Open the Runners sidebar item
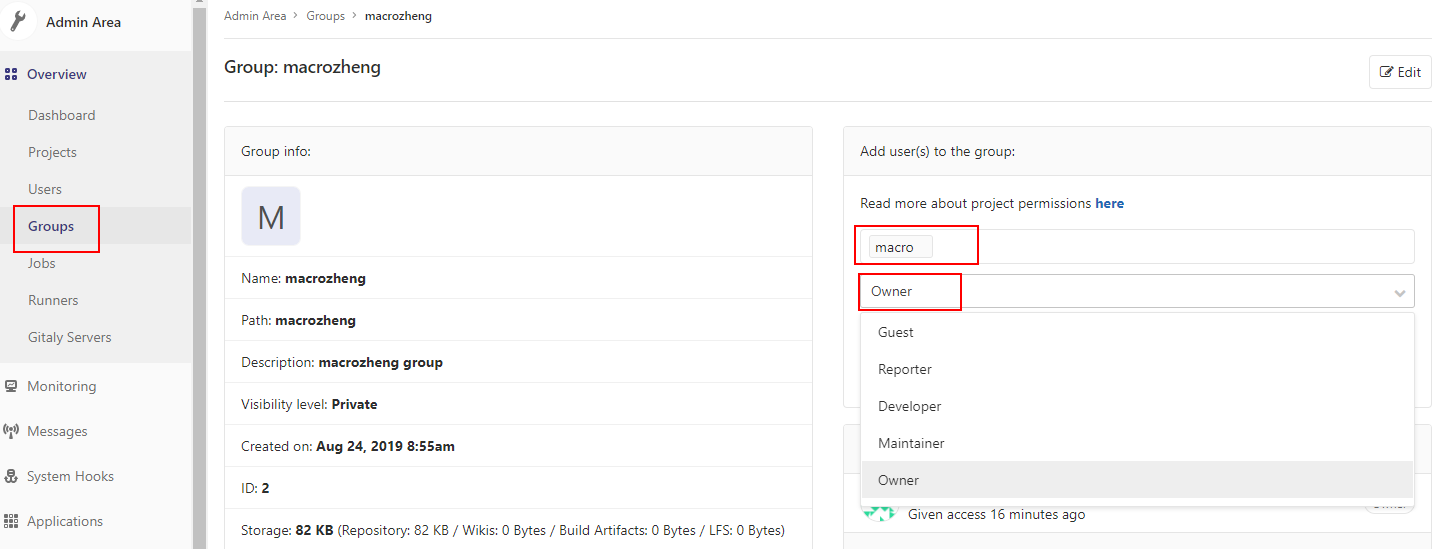This screenshot has width=1444, height=549. (x=53, y=300)
